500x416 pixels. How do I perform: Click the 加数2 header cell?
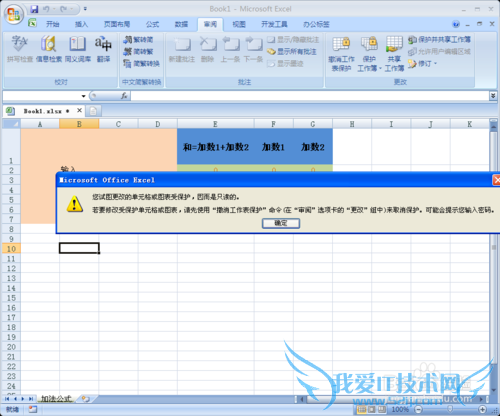coord(313,147)
